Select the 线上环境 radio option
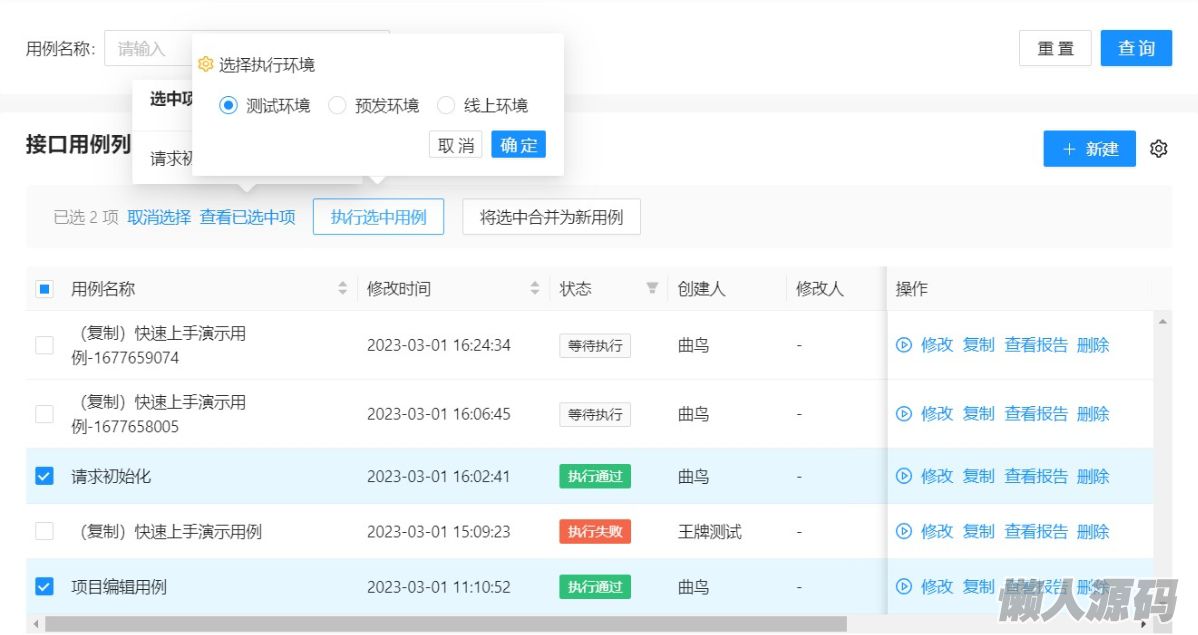 click(447, 105)
